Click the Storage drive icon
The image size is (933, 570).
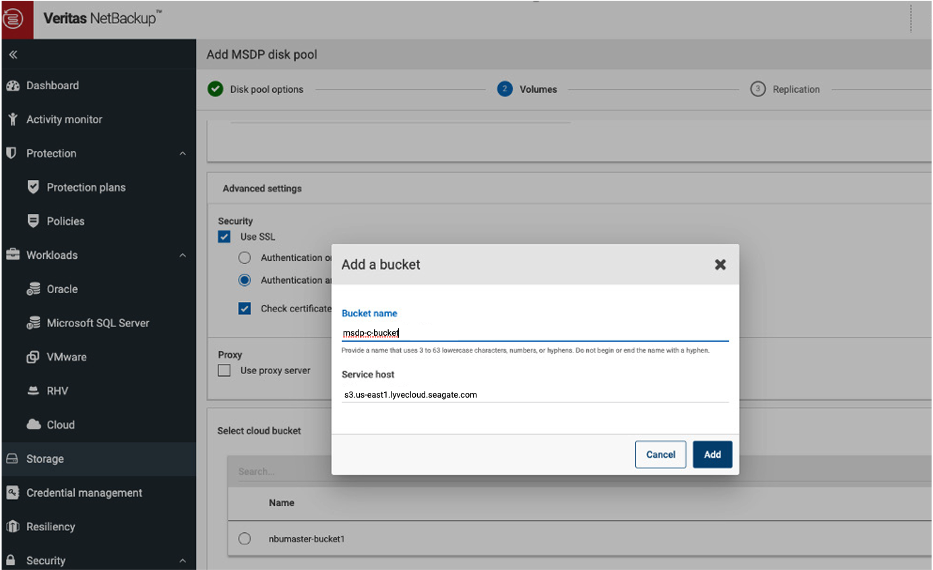tap(12, 459)
